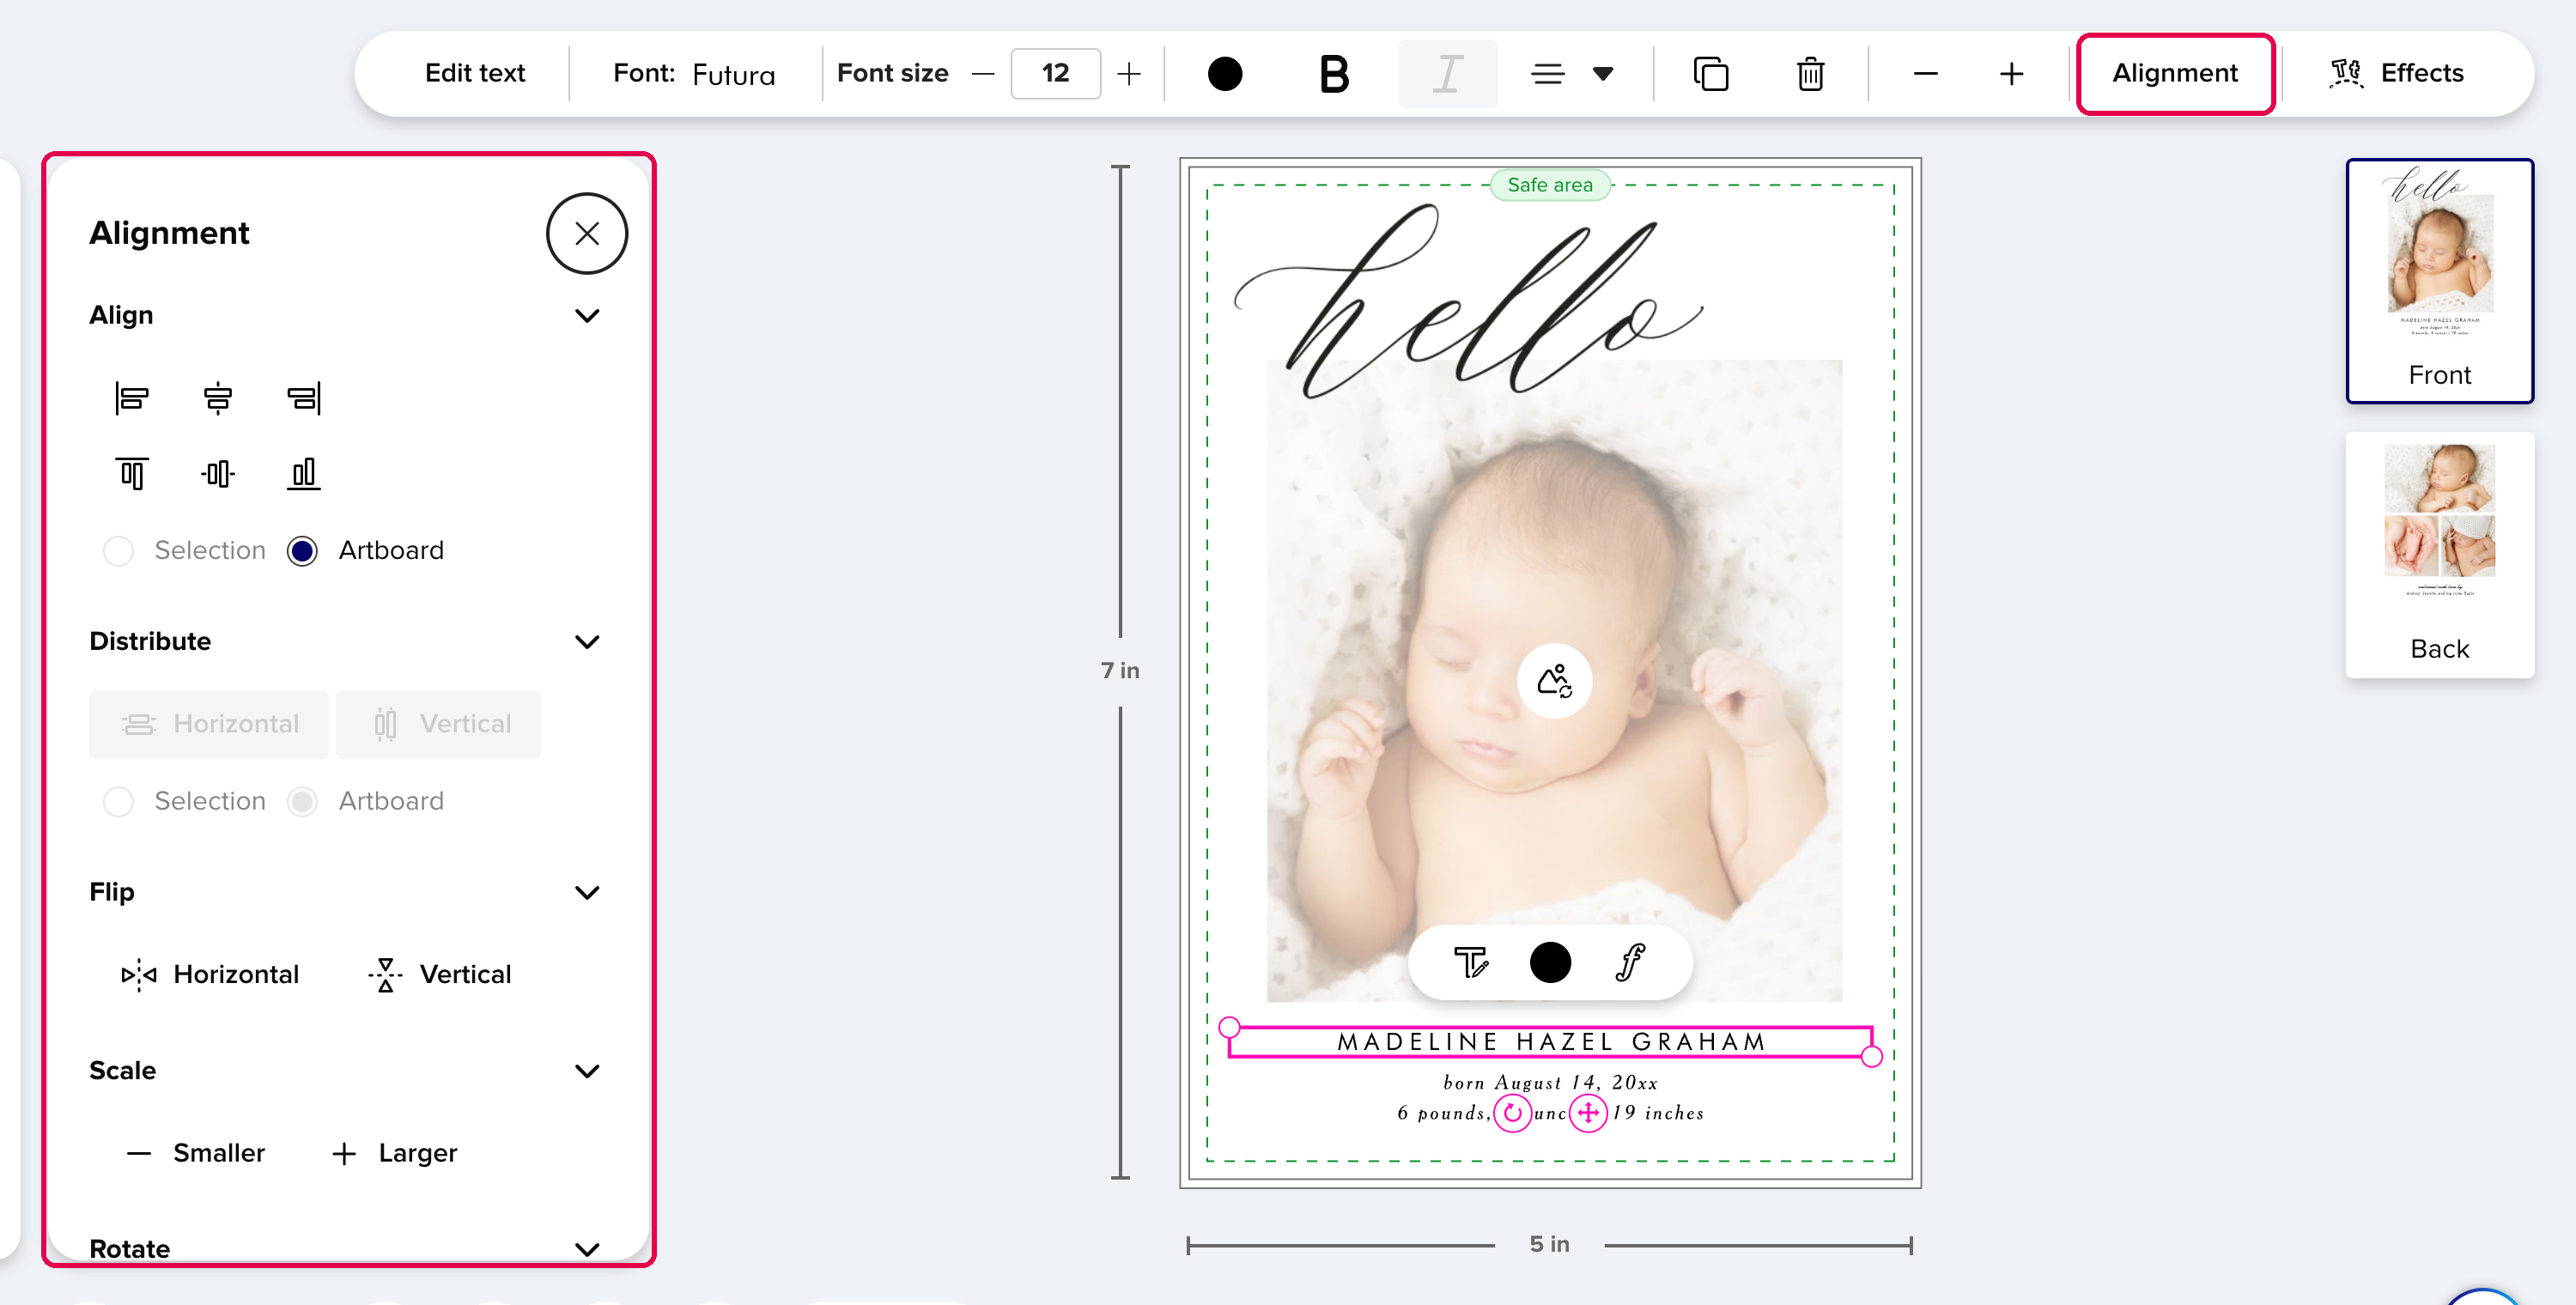Close the Alignment panel
This screenshot has height=1305, width=2576.
(587, 233)
